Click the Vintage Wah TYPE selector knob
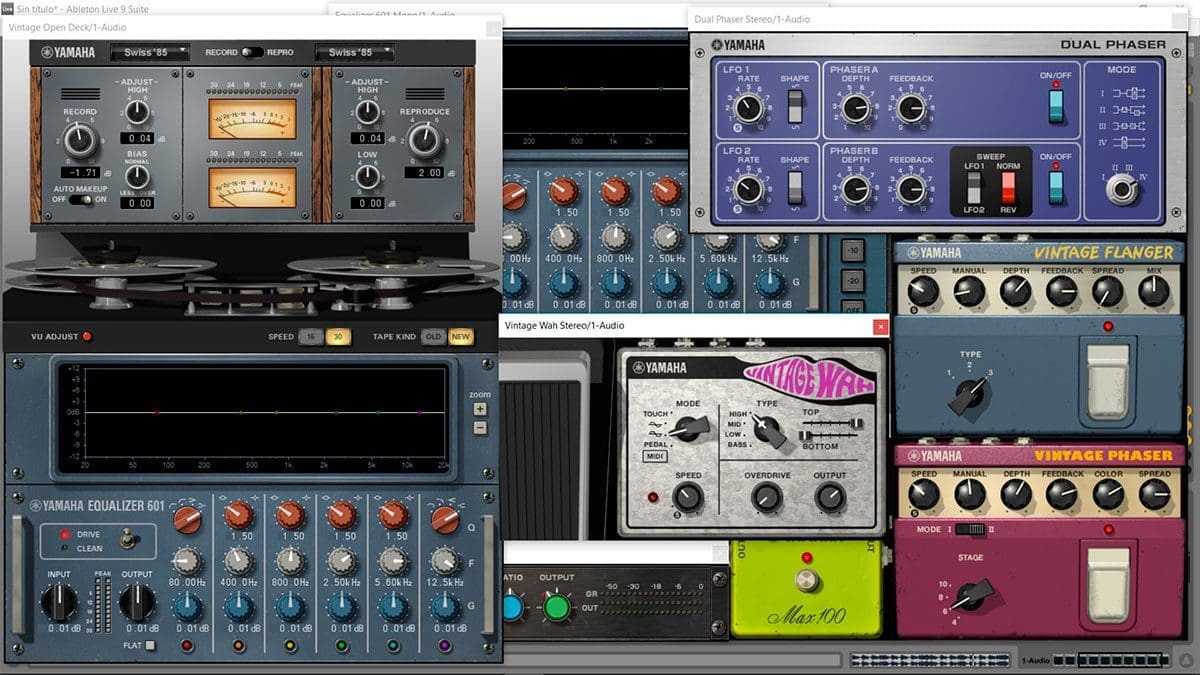Screen dimensions: 1200x675 point(768,430)
